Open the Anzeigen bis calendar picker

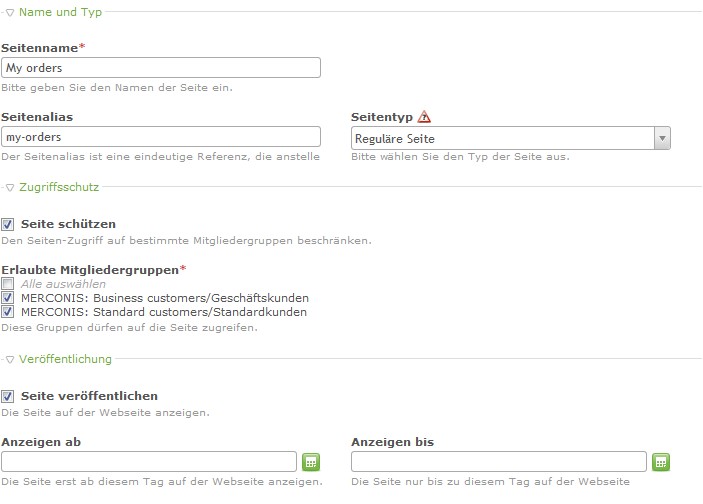pyautogui.click(x=661, y=462)
